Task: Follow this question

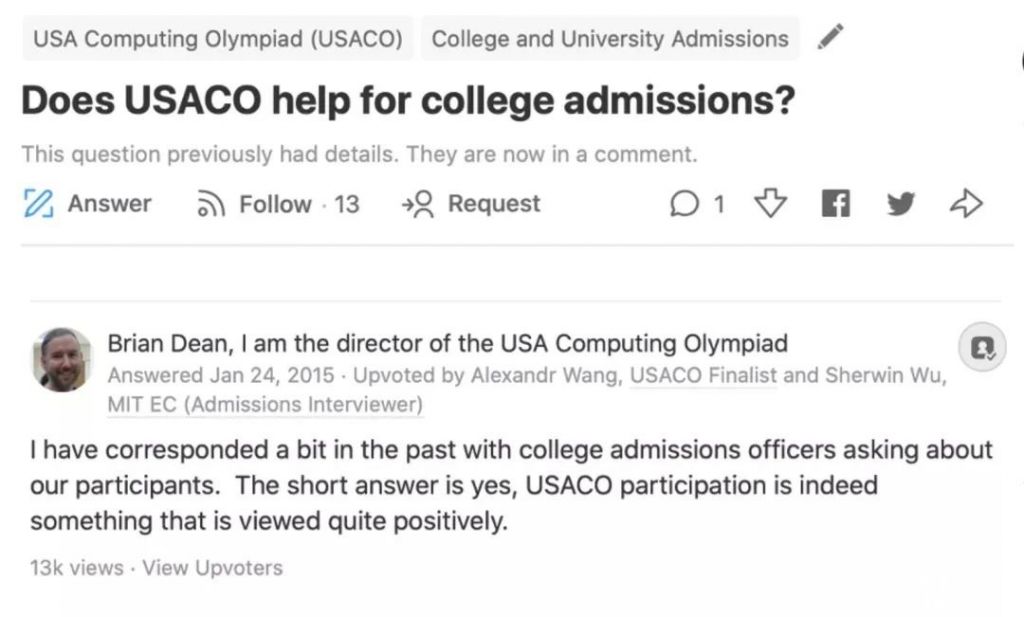Action: tap(274, 204)
